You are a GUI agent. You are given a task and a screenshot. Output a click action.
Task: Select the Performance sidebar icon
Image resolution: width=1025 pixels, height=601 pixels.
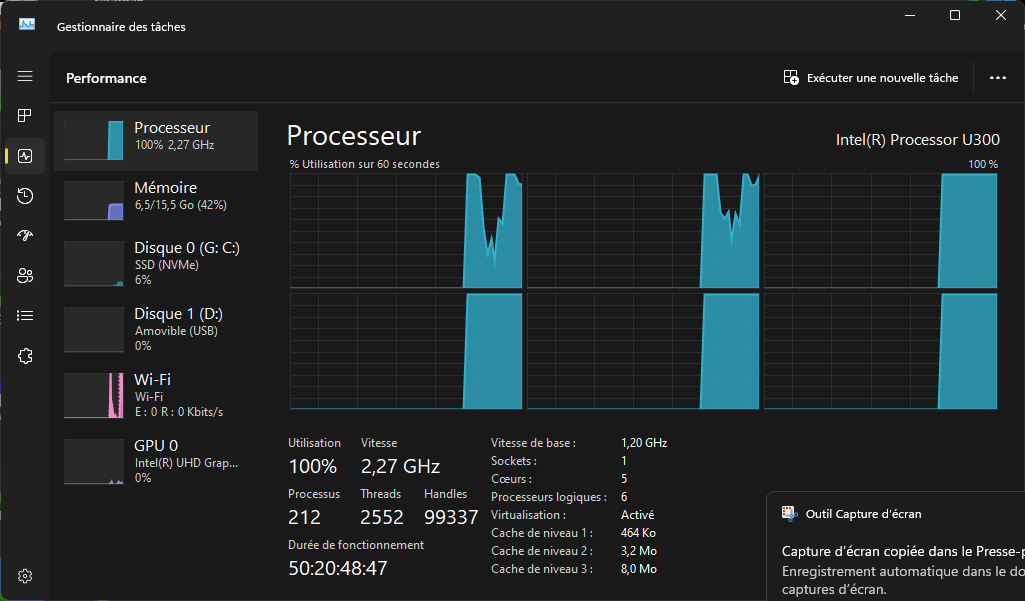[x=25, y=156]
